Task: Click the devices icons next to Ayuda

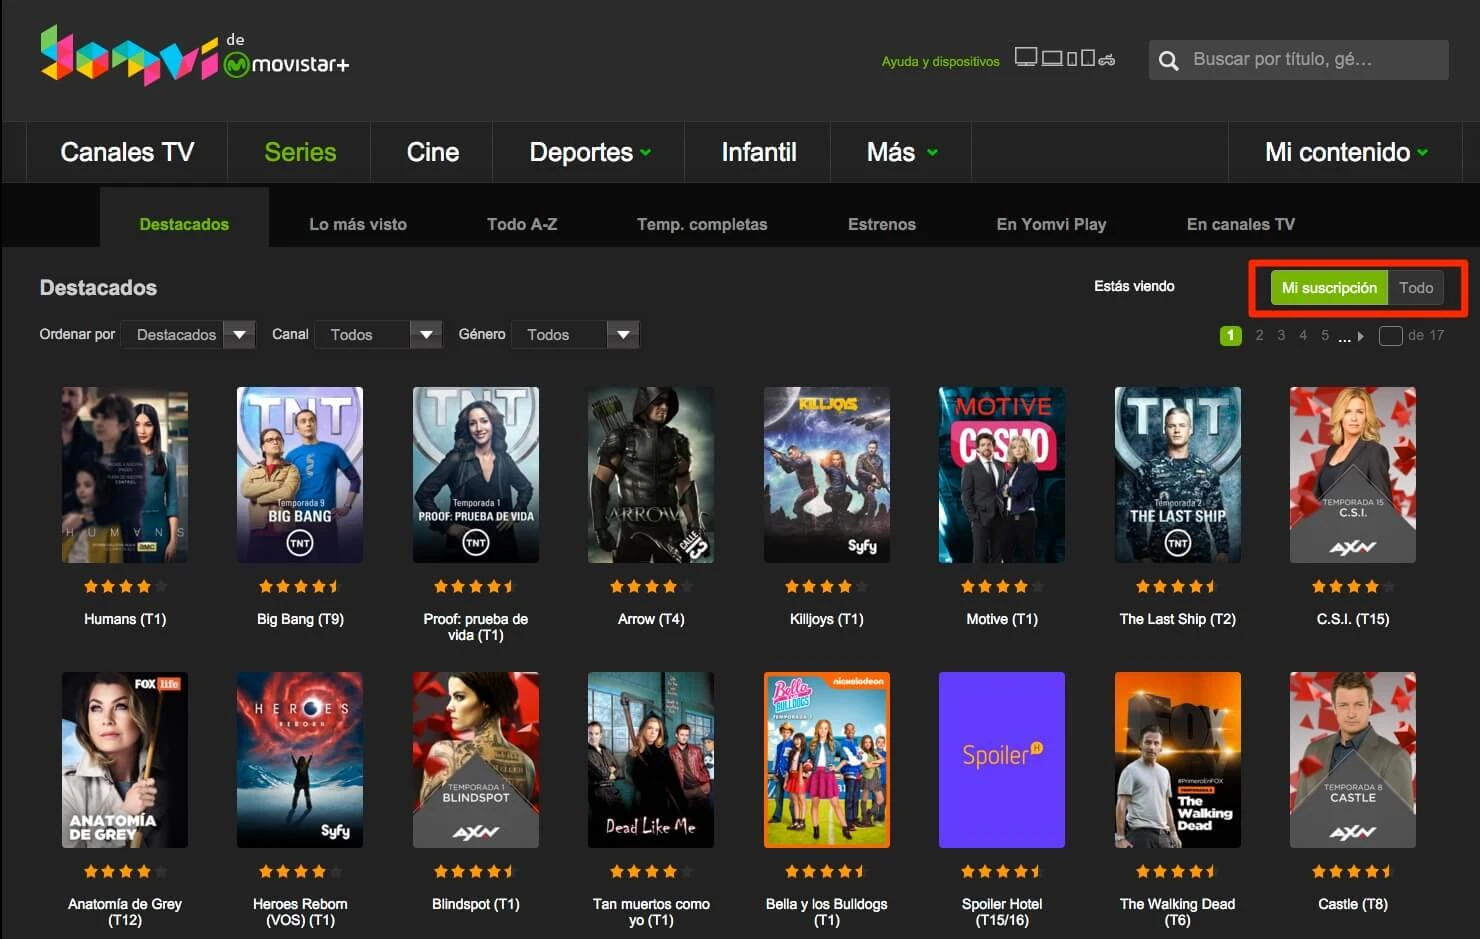Action: 1065,58
